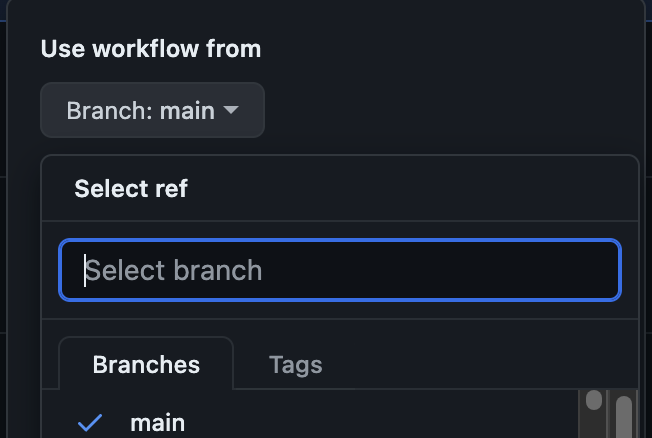Click the "Select ref" panel header
This screenshot has width=652, height=438.
[x=131, y=189]
